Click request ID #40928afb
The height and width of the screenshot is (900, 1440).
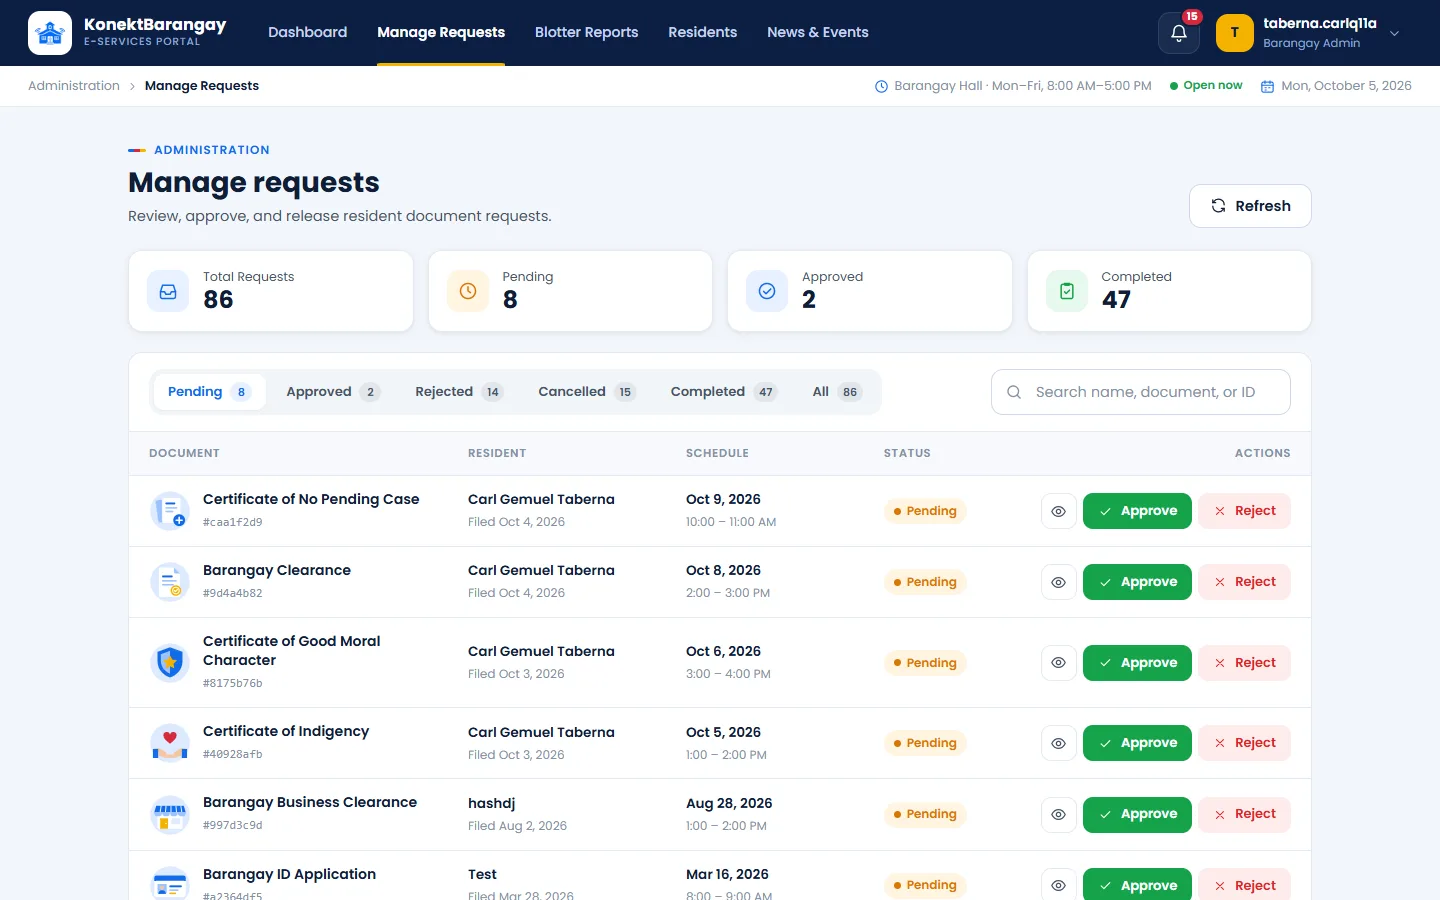(x=232, y=754)
